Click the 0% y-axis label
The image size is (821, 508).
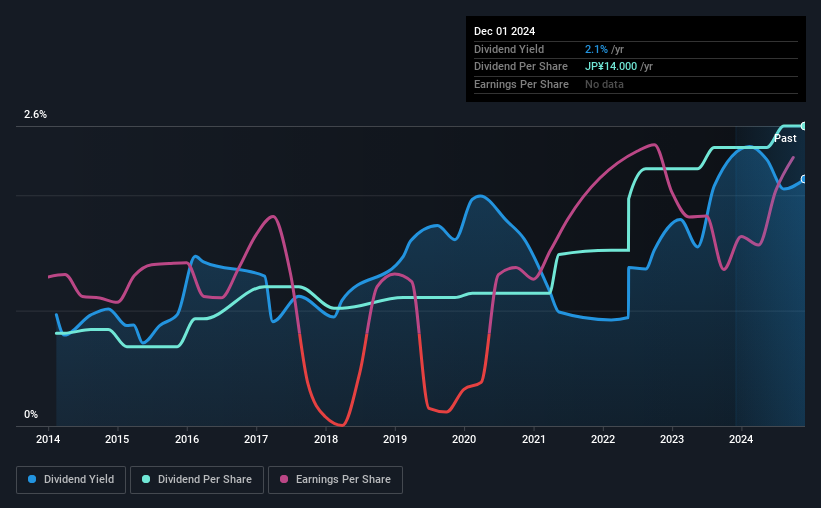coord(31,414)
